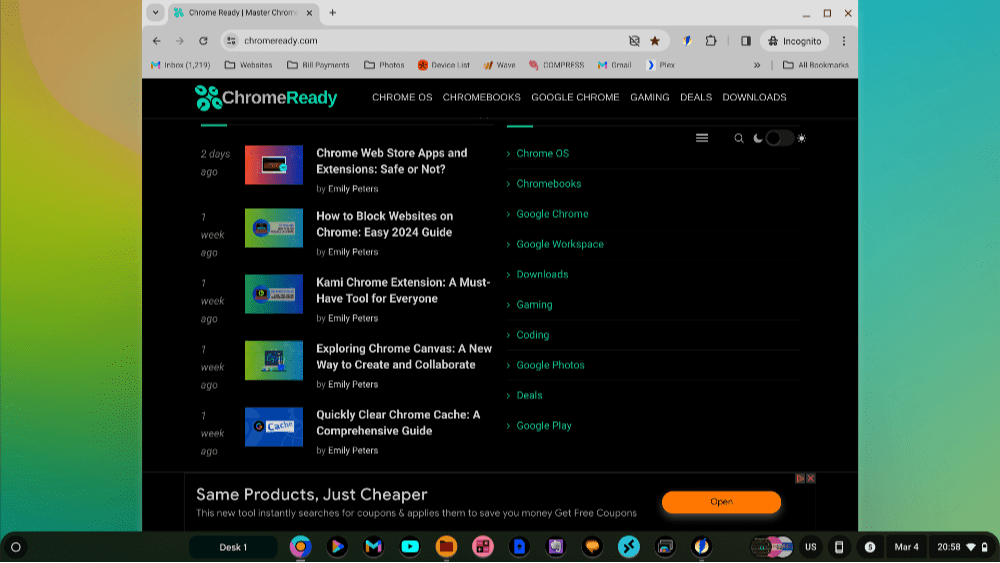Open the DOWNLOADS nav menu
Image resolution: width=1000 pixels, height=563 pixels.
pos(754,98)
